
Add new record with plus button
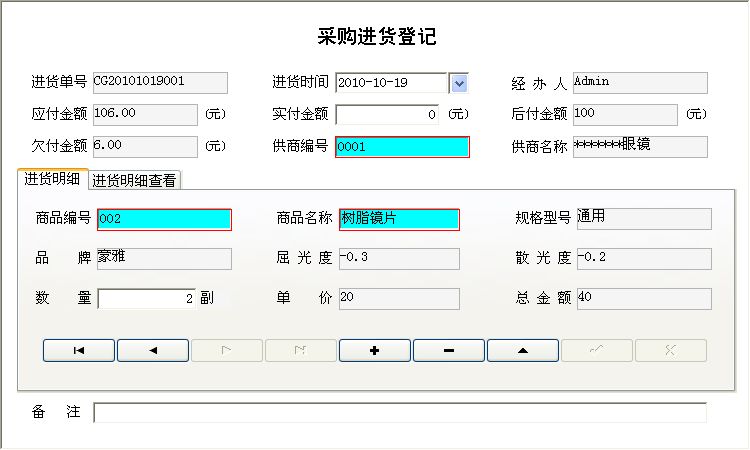click(375, 351)
